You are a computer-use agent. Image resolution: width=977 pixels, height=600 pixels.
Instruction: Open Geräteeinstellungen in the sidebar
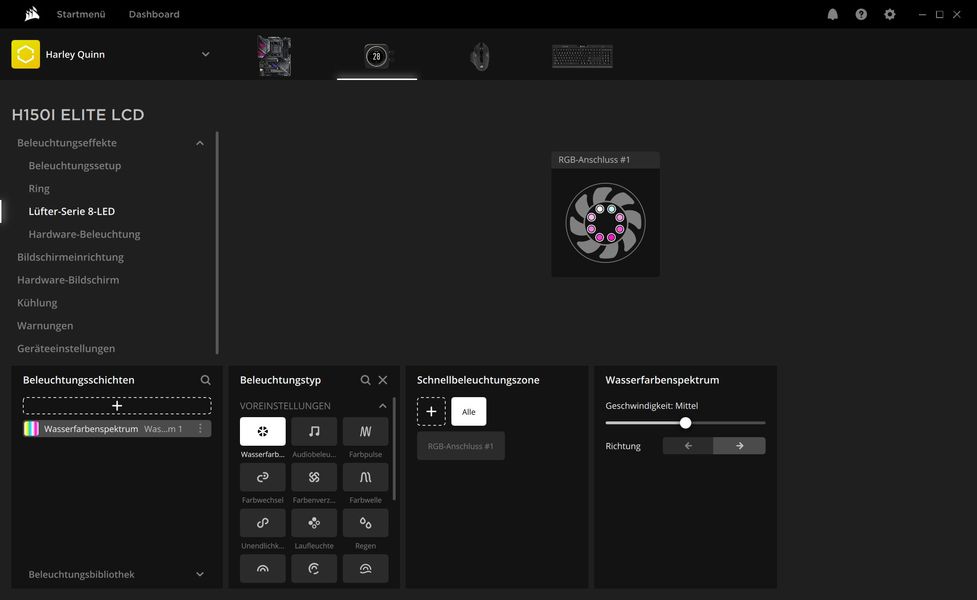66,348
